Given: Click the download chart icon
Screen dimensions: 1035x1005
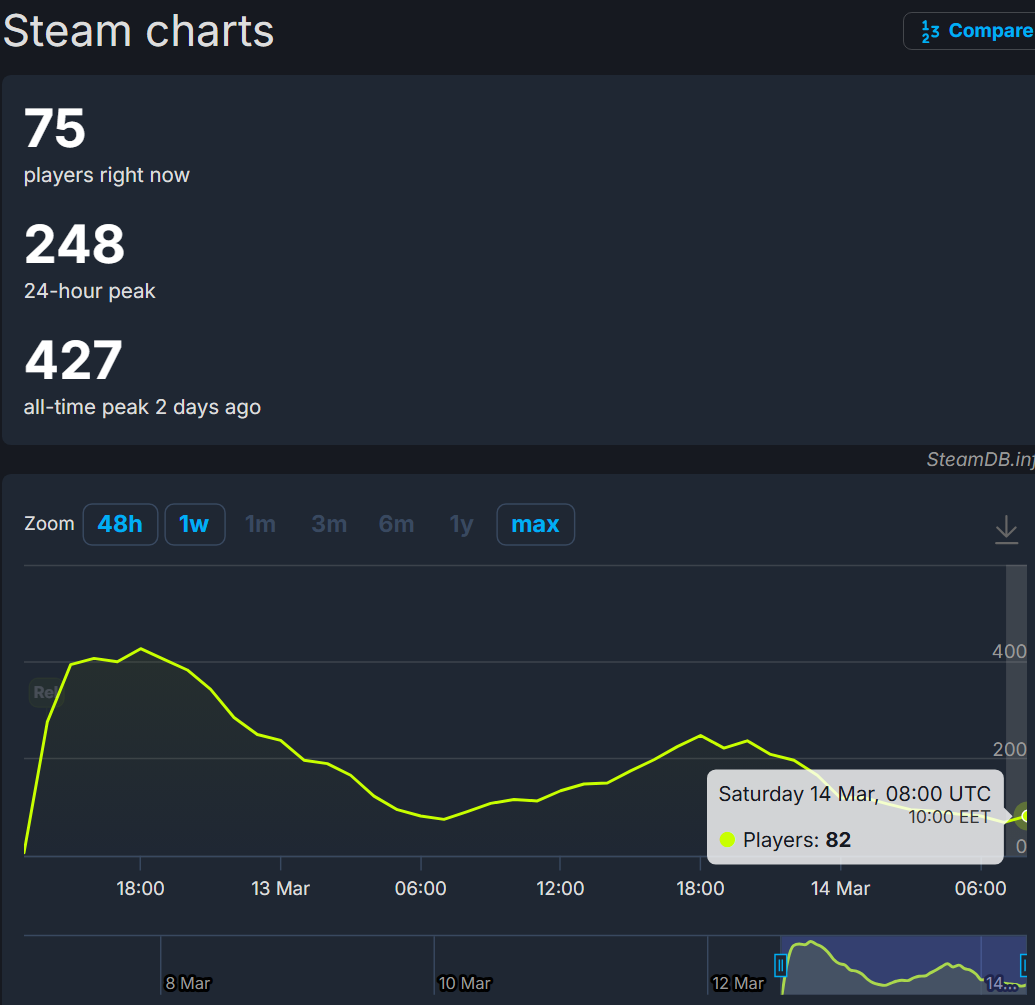Looking at the screenshot, I should (1006, 530).
